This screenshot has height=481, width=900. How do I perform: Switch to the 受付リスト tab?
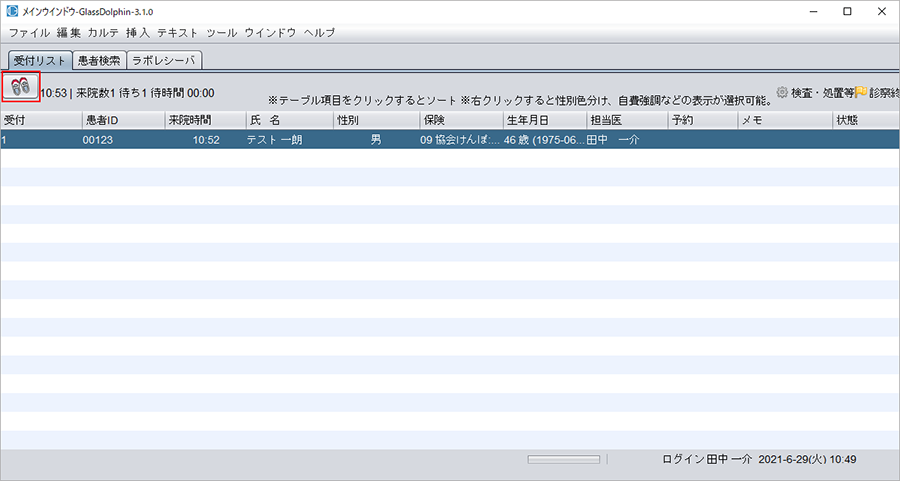click(x=40, y=60)
